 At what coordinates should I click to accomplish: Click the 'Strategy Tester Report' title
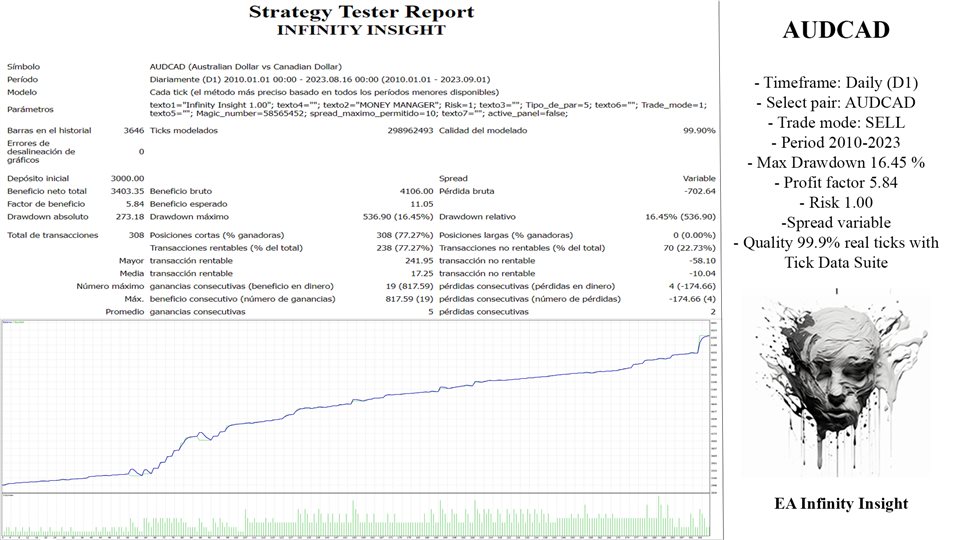pos(361,12)
